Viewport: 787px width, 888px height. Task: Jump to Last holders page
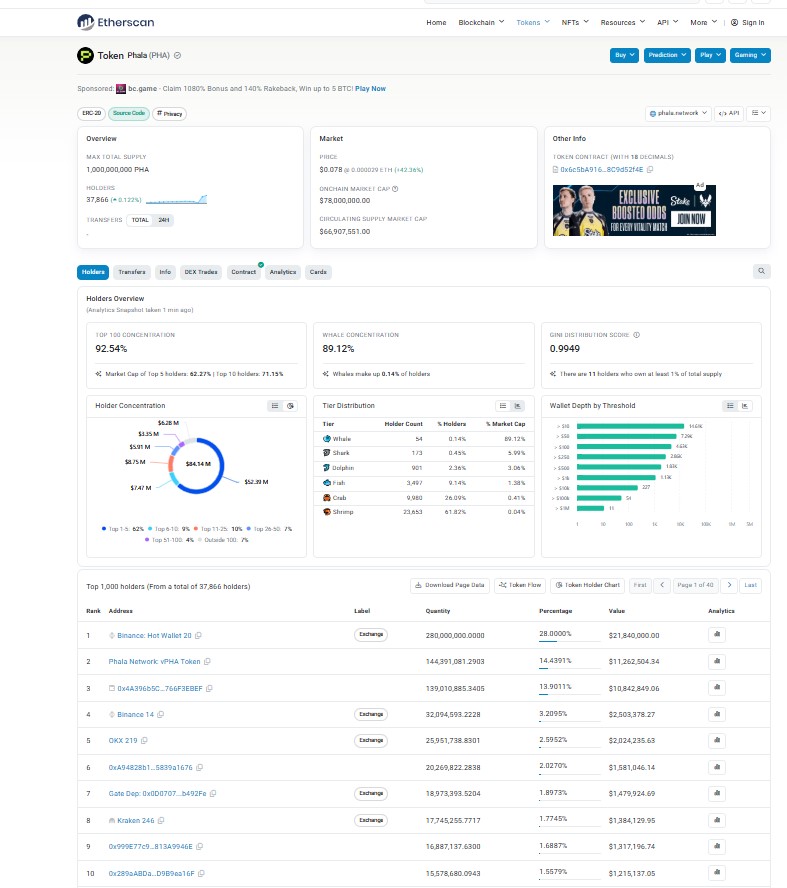(750, 585)
